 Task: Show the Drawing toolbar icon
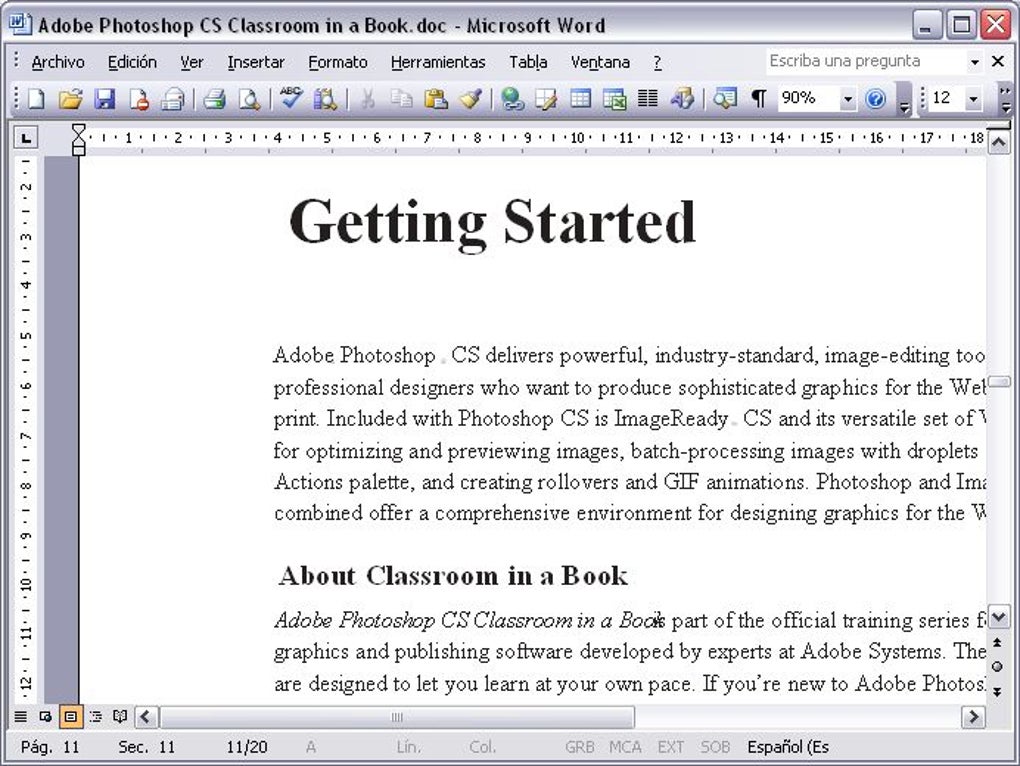click(x=682, y=98)
